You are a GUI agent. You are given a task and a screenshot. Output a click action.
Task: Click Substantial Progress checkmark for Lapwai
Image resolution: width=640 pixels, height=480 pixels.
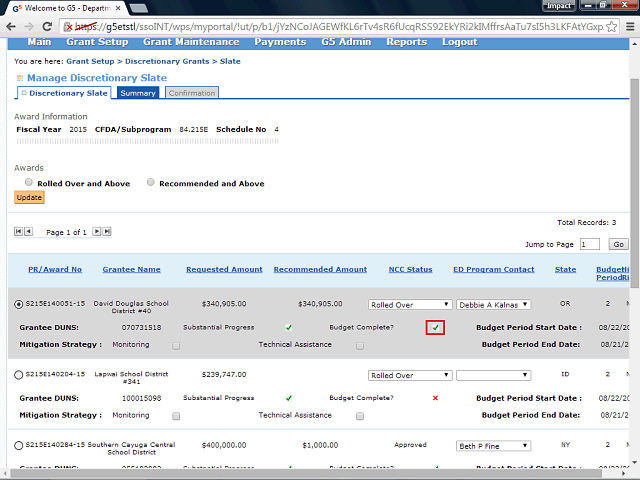289,398
